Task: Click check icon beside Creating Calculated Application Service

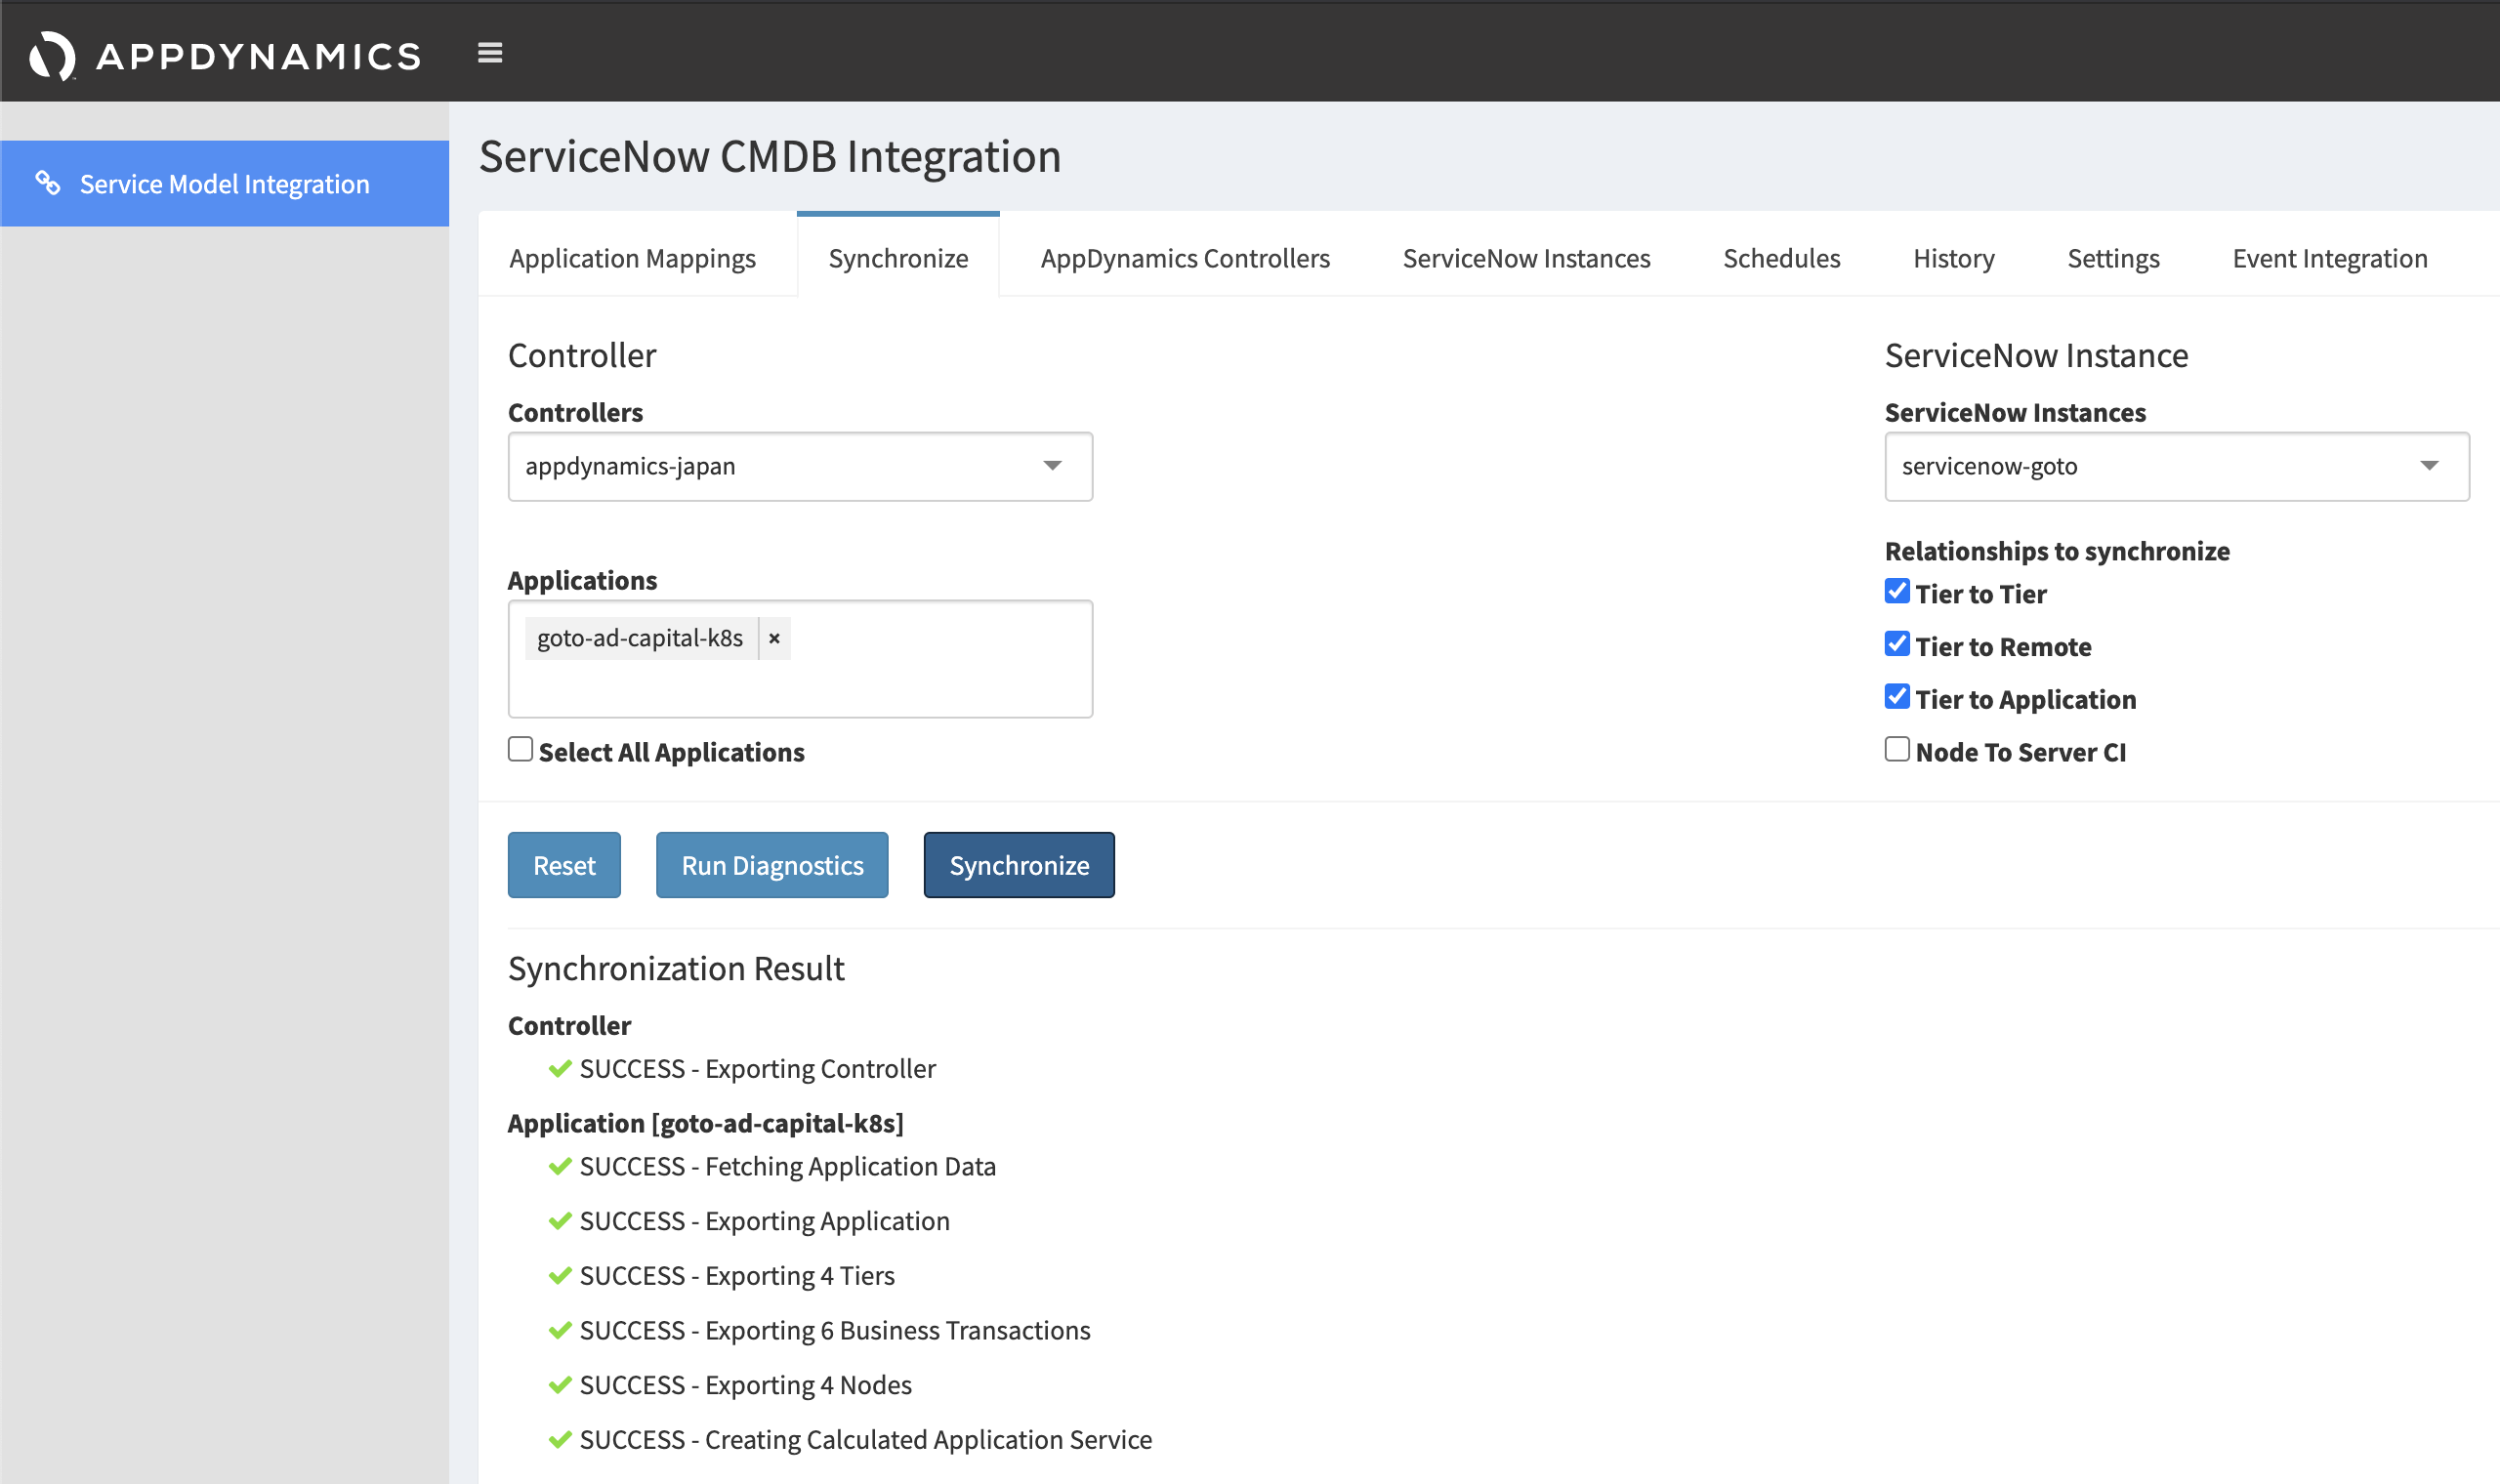Action: tap(560, 1440)
